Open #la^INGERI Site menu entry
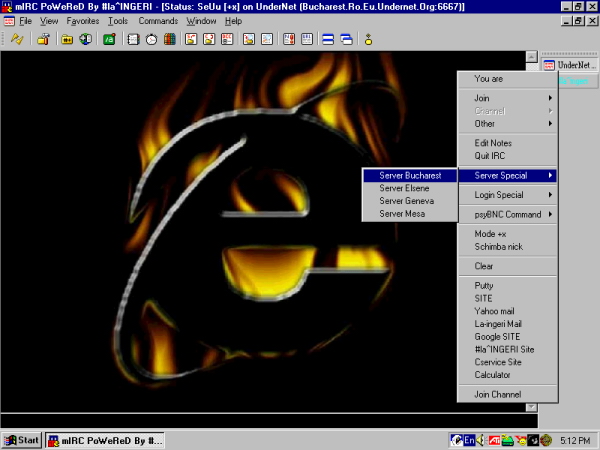The width and height of the screenshot is (600, 450). click(x=507, y=349)
